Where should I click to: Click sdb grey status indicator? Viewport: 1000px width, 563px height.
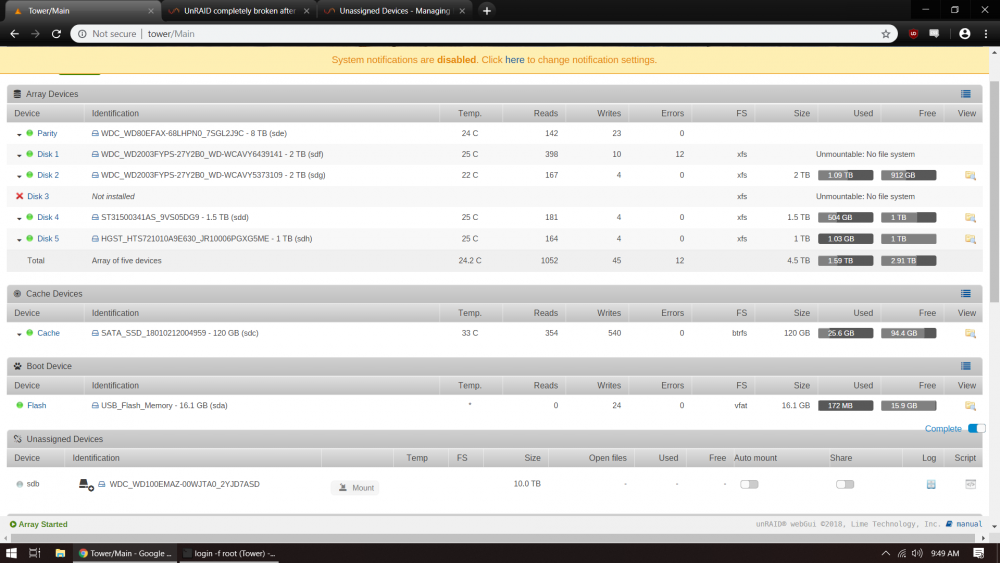20,485
